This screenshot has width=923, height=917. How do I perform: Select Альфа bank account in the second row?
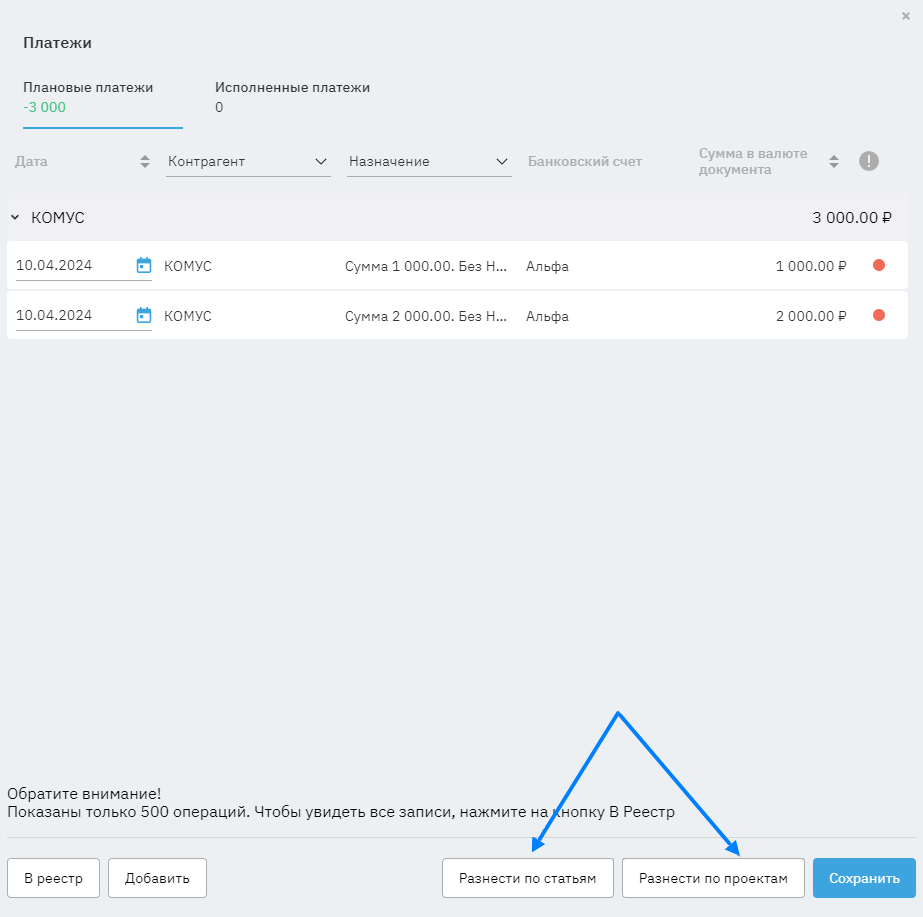pos(547,316)
